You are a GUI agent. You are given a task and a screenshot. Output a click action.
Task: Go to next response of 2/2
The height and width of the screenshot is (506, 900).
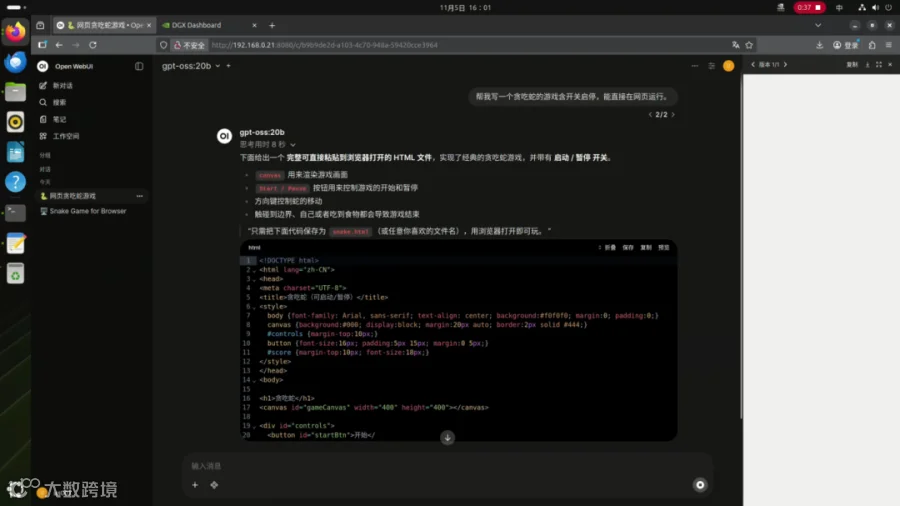(x=673, y=115)
